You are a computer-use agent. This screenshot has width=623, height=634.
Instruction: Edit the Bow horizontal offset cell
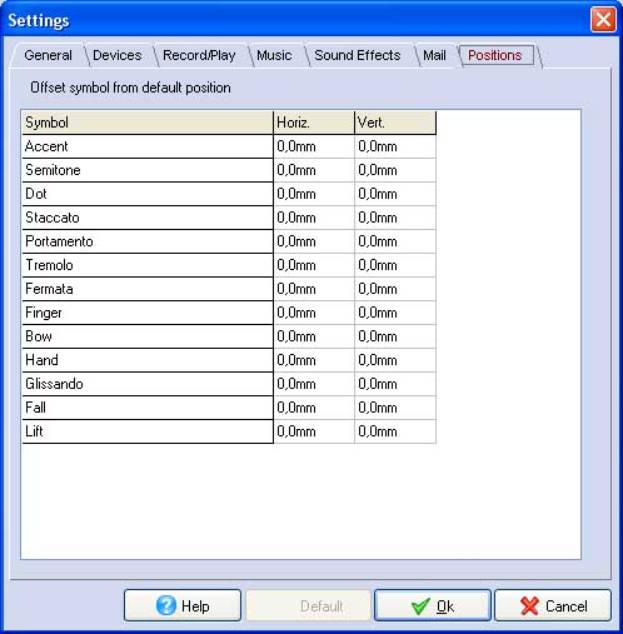click(x=314, y=336)
